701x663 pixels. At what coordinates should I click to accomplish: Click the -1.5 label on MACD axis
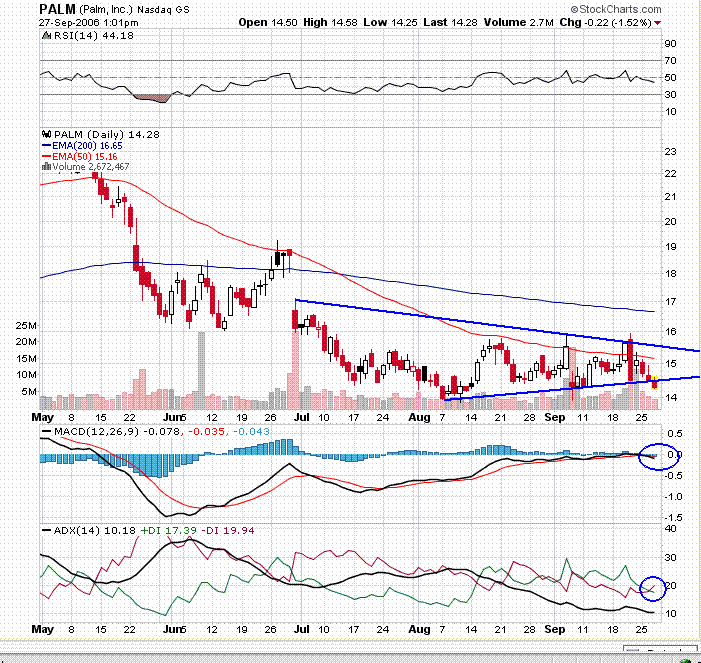[x=672, y=517]
